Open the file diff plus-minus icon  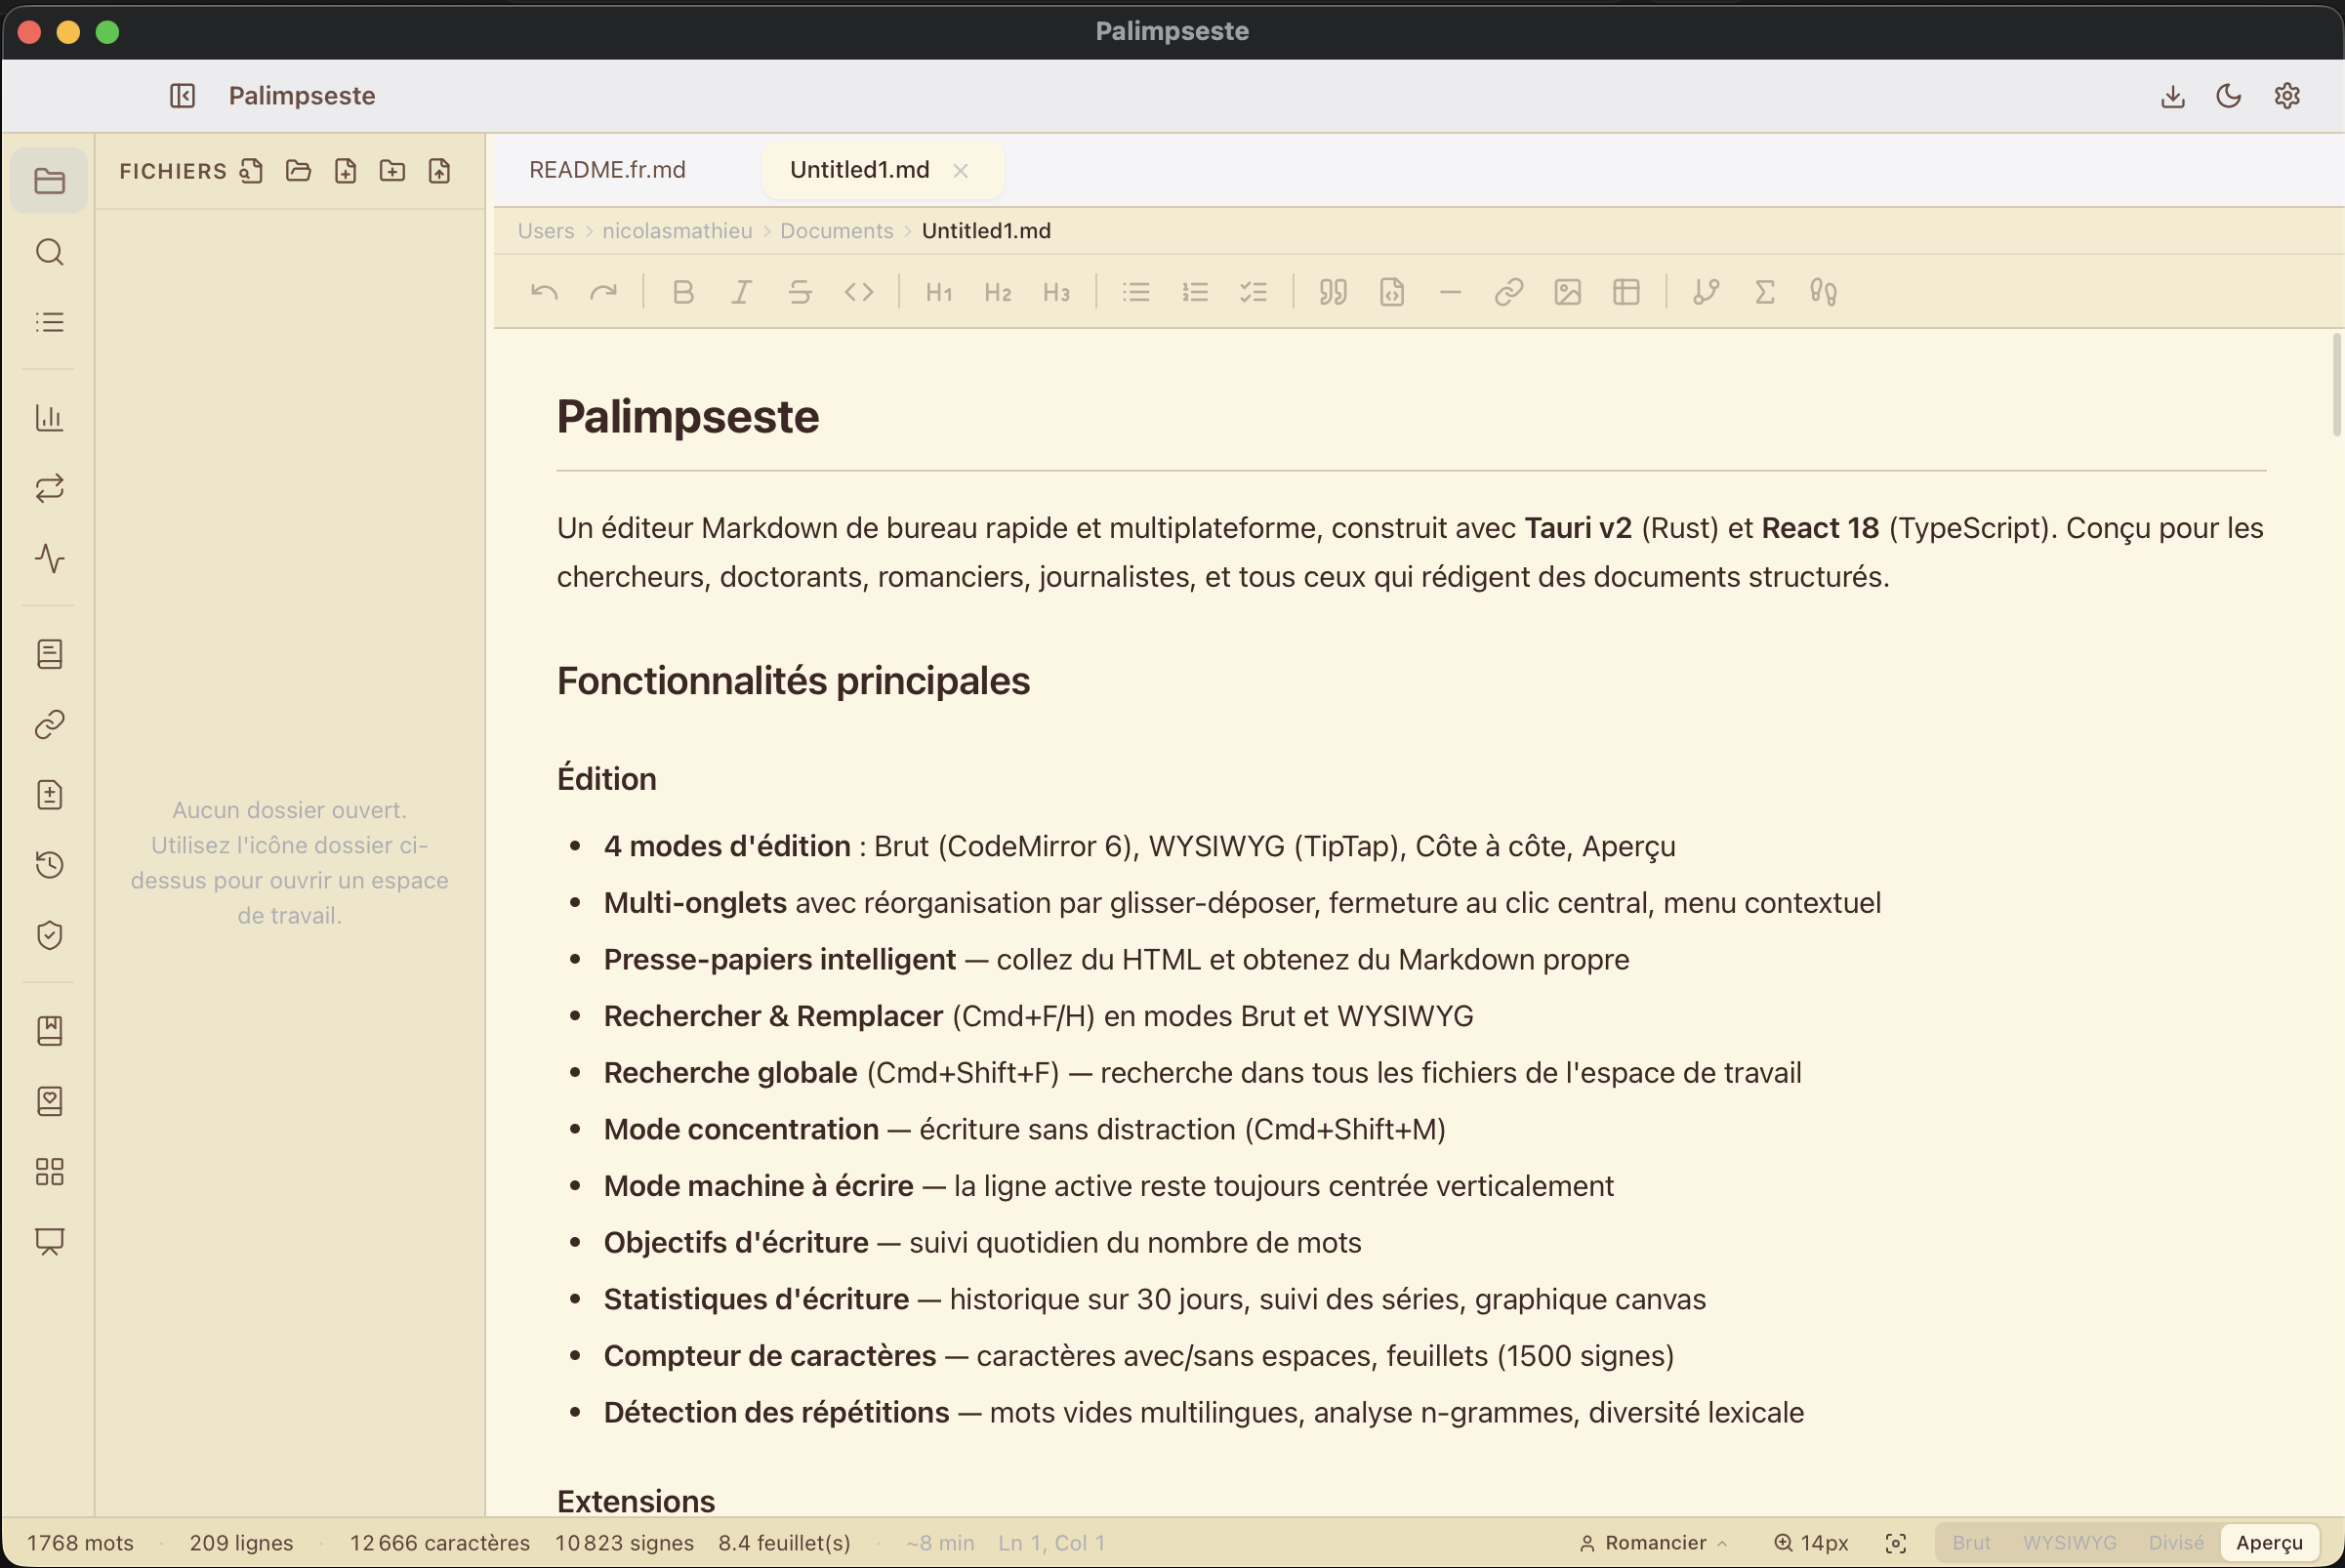[49, 795]
